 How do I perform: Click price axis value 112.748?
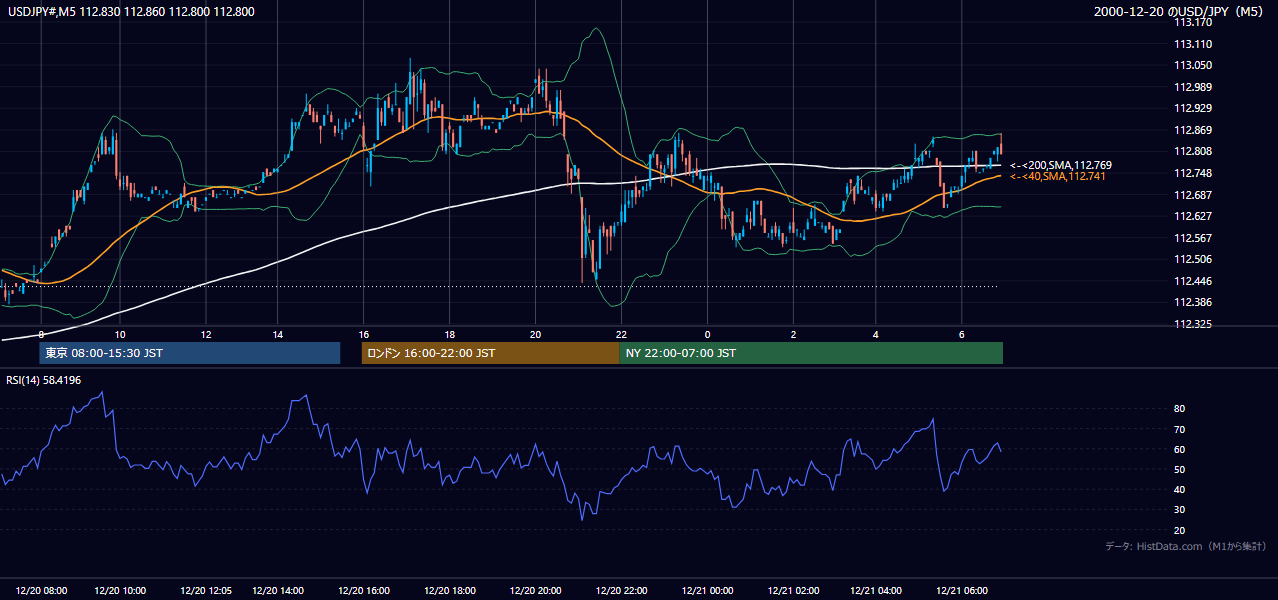pos(1193,173)
